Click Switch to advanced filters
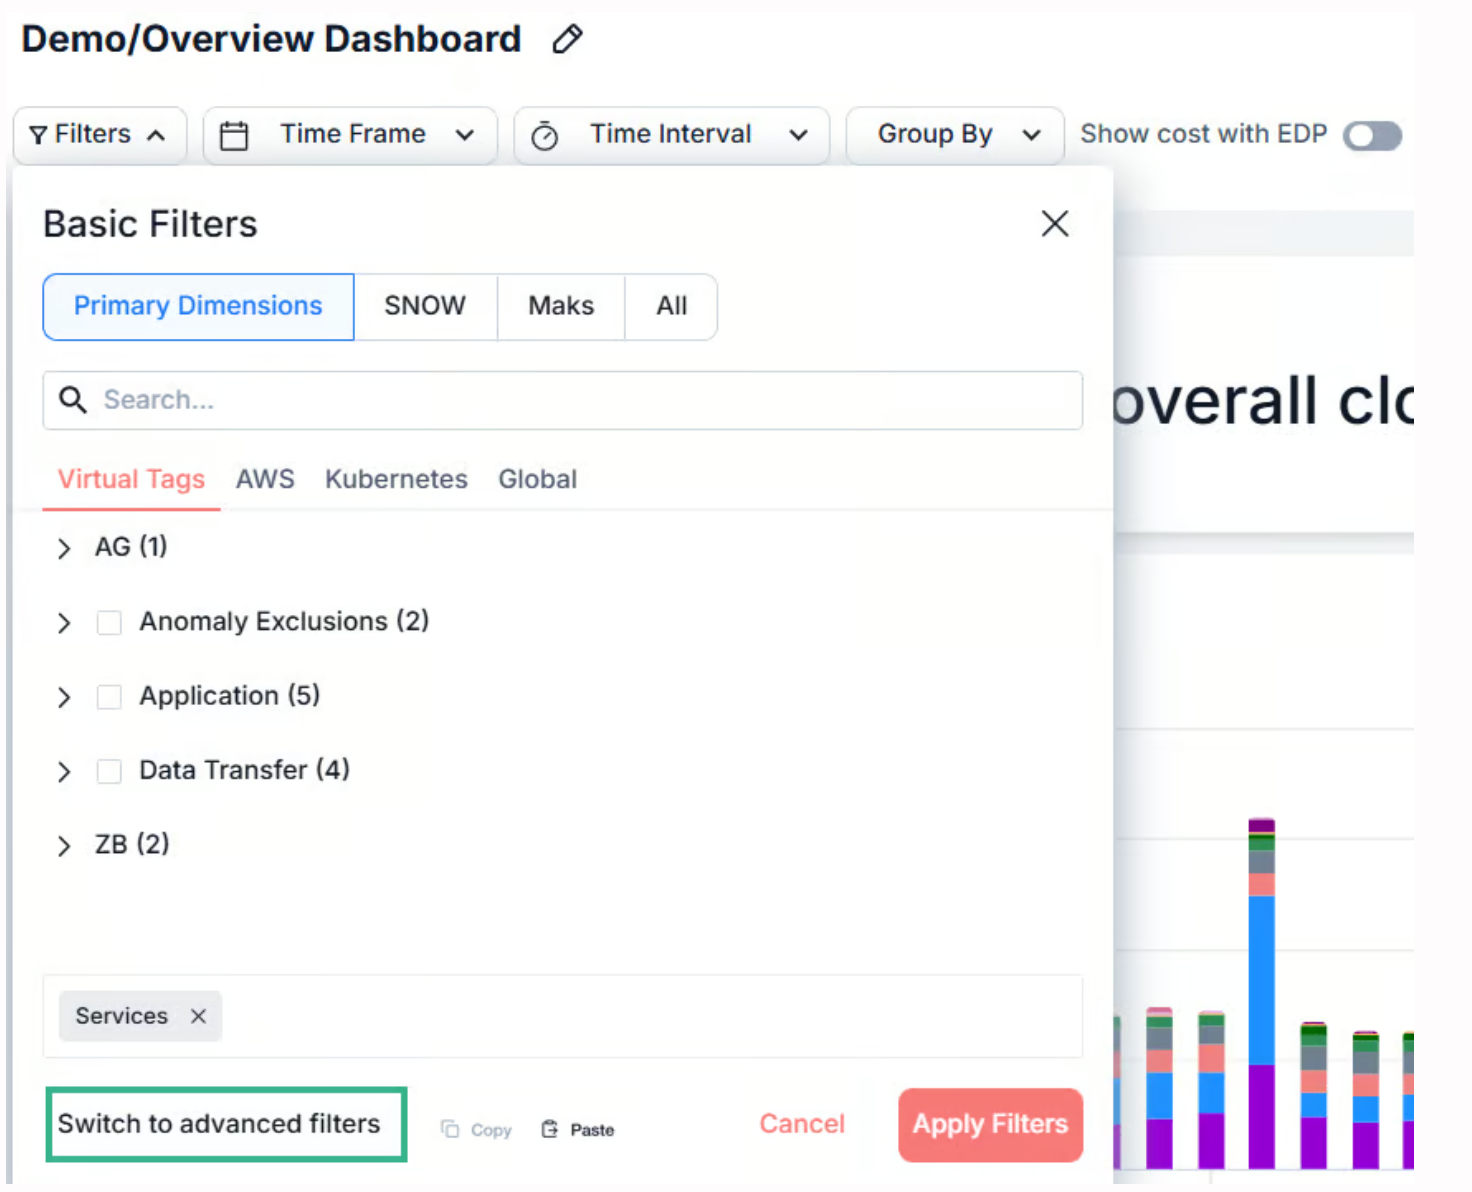This screenshot has width=1472, height=1192. (219, 1124)
